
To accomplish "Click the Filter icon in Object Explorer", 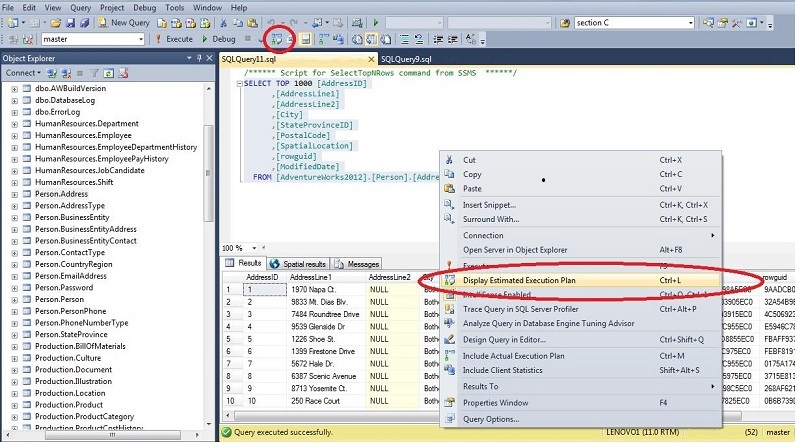I will [96, 73].
